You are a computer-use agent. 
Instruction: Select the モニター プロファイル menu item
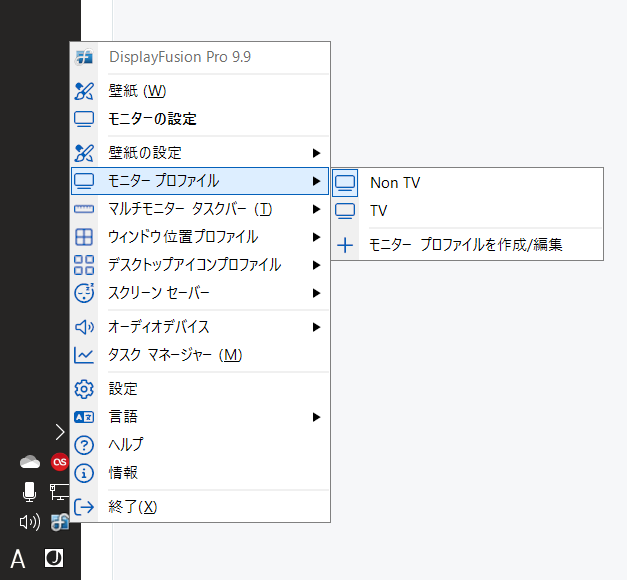coord(200,181)
